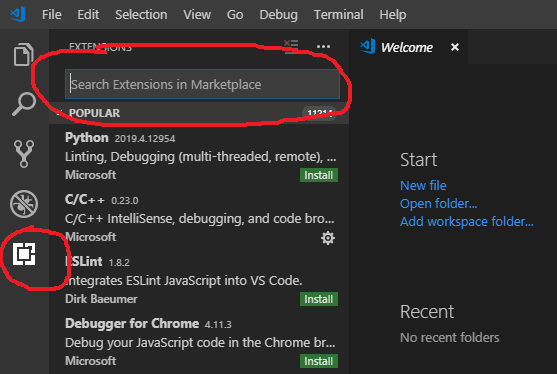Click the Python description starting with Linting
The image size is (557, 374).
pyautogui.click(x=200, y=157)
